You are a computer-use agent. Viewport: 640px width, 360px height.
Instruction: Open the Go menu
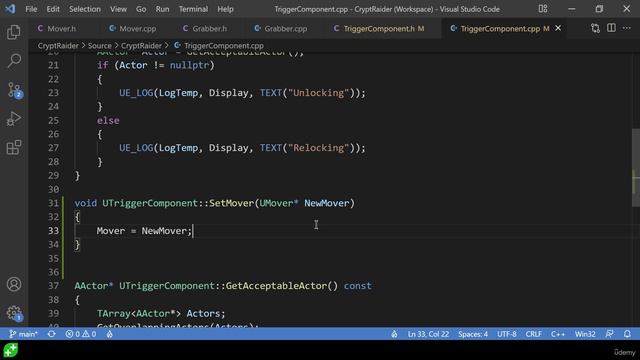coord(141,9)
